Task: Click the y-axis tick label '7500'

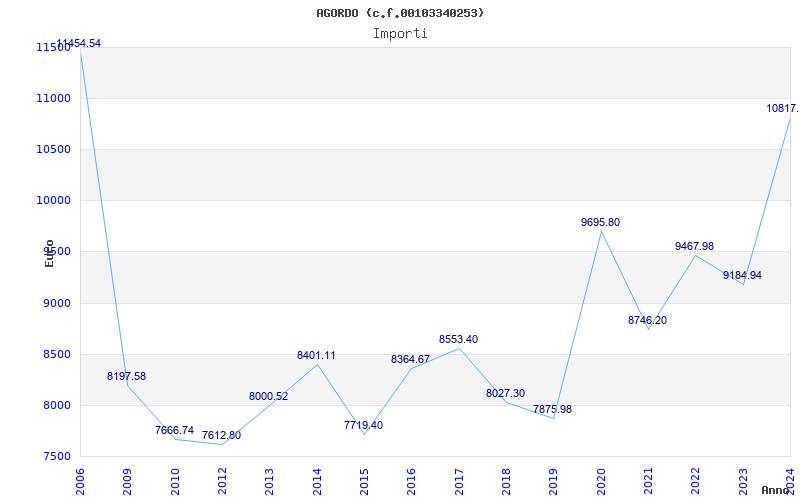Action: pyautogui.click(x=57, y=457)
